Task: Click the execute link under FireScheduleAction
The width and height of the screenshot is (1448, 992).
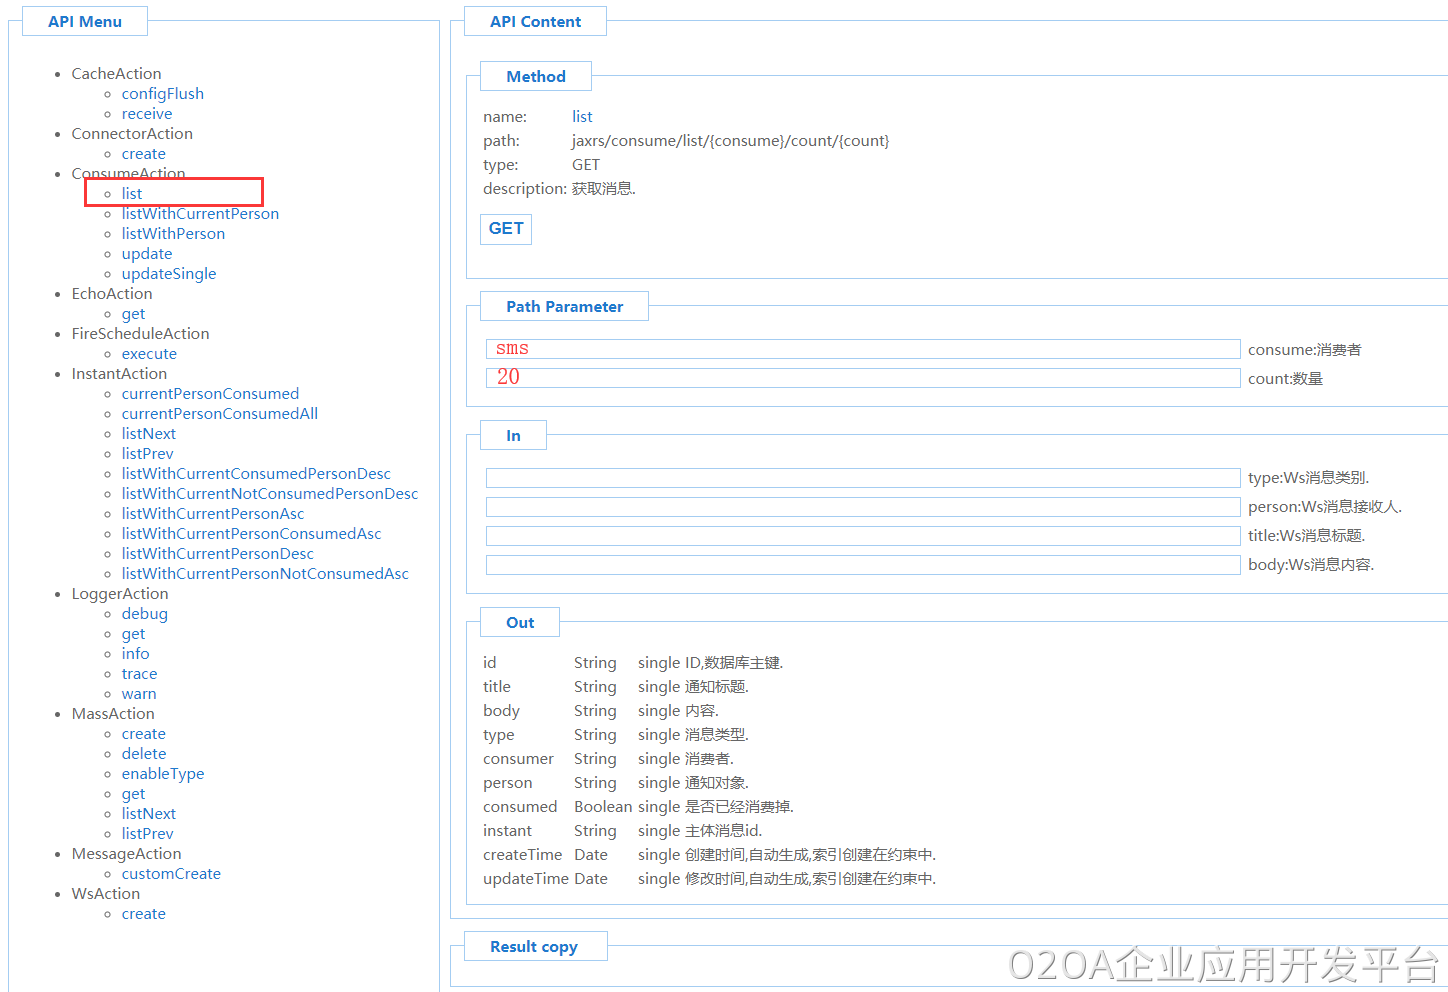Action: [149, 354]
